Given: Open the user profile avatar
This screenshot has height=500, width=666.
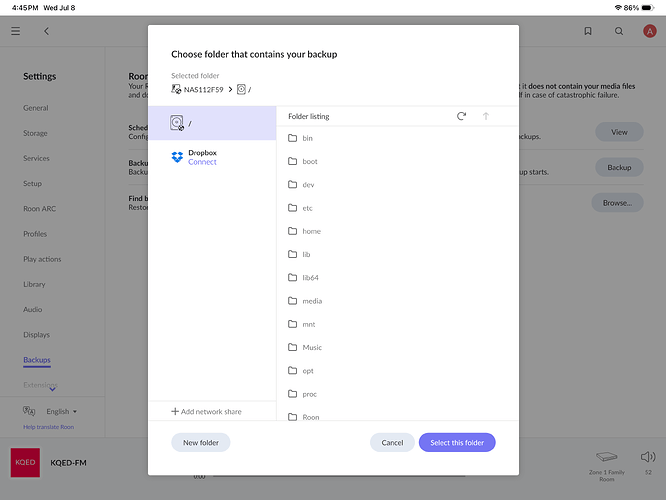Looking at the screenshot, I should click(x=649, y=31).
